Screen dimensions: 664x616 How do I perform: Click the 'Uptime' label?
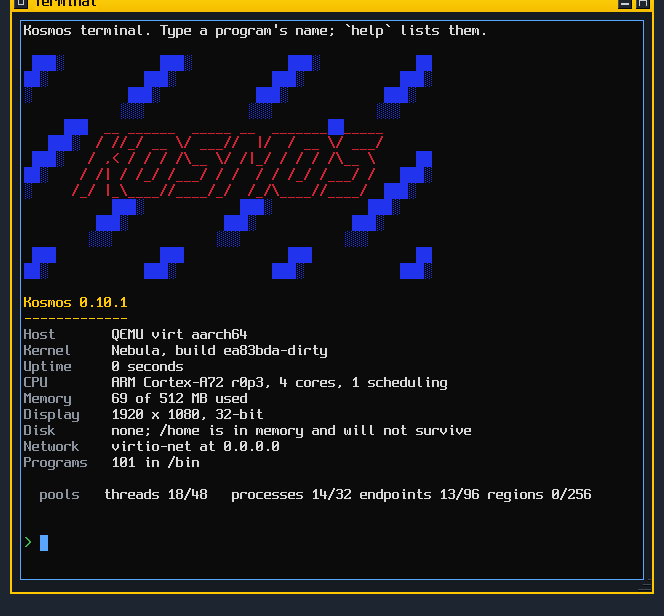click(x=47, y=367)
